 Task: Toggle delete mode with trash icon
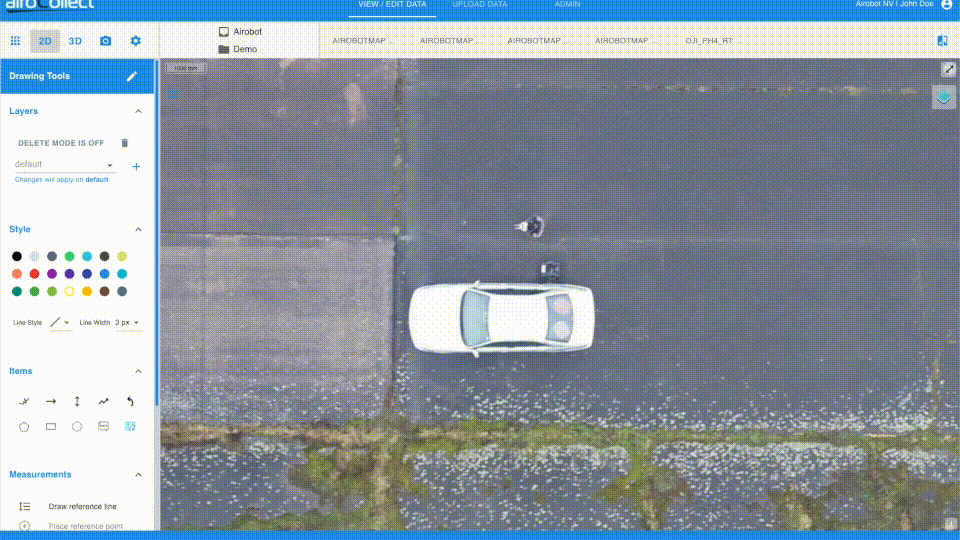[x=125, y=143]
